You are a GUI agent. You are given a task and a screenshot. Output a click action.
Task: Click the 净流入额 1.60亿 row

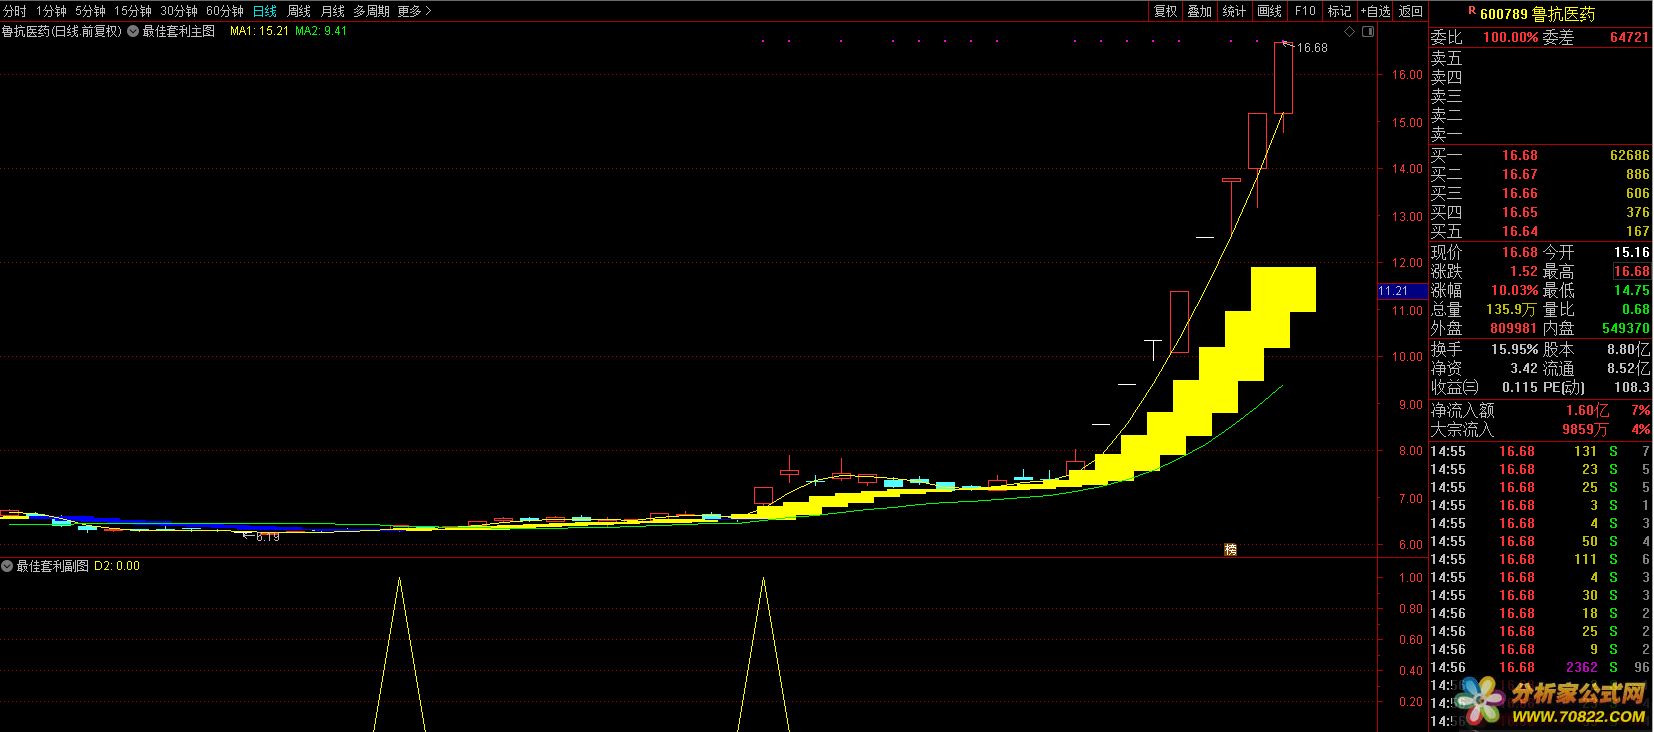pos(1540,410)
